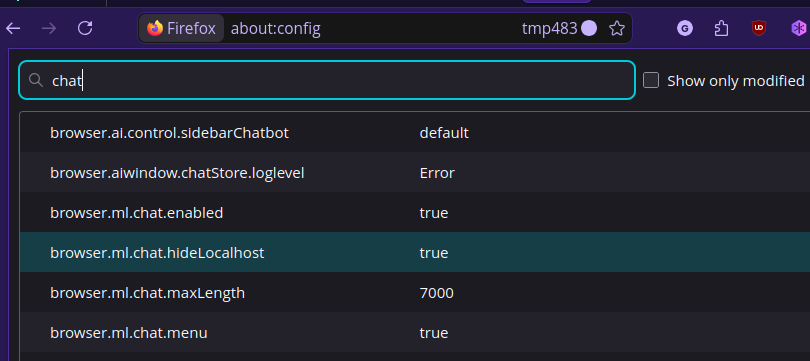Select the browser.aiwindow.chatStore.loglevel preference
810x361 pixels.
[177, 173]
